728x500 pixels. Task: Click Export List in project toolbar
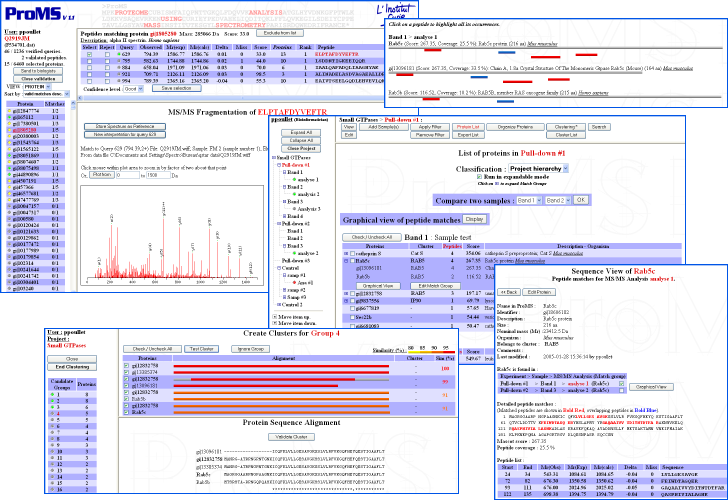click(x=468, y=135)
